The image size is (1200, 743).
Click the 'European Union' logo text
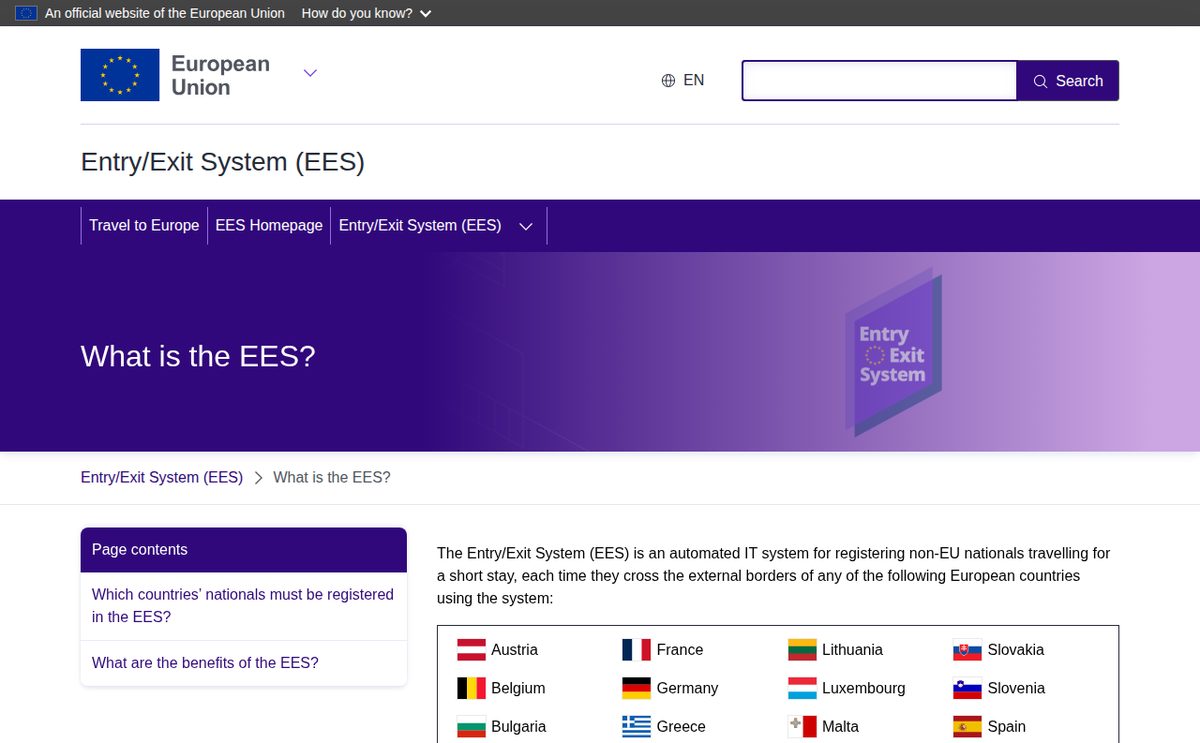[220, 76]
